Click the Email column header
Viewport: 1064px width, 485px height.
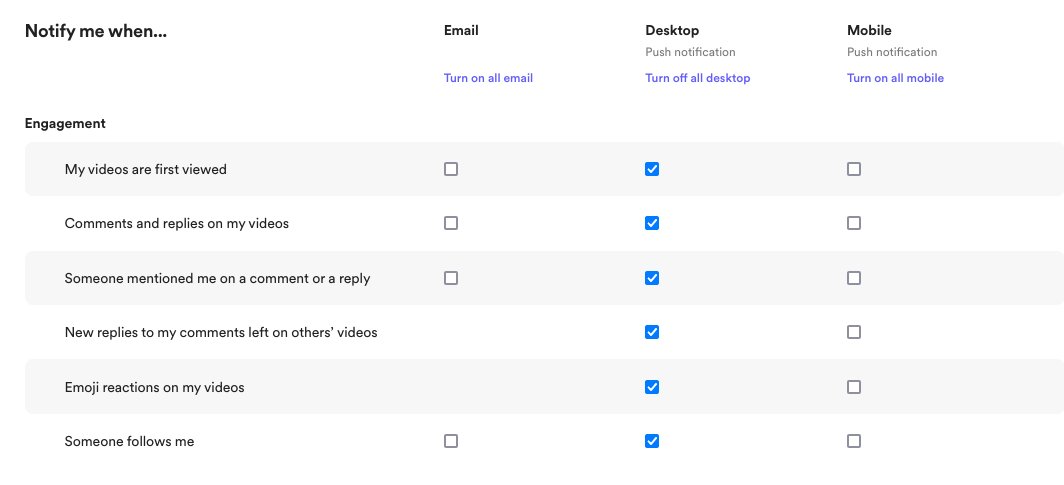pyautogui.click(x=461, y=31)
